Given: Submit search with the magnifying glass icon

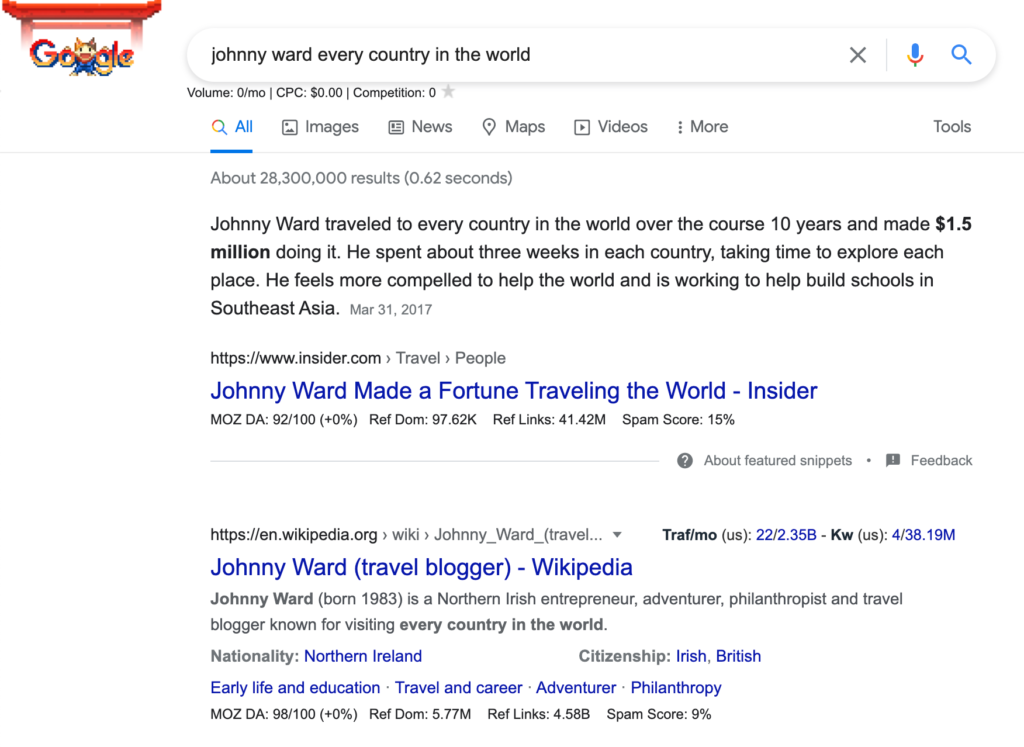Looking at the screenshot, I should coord(961,55).
